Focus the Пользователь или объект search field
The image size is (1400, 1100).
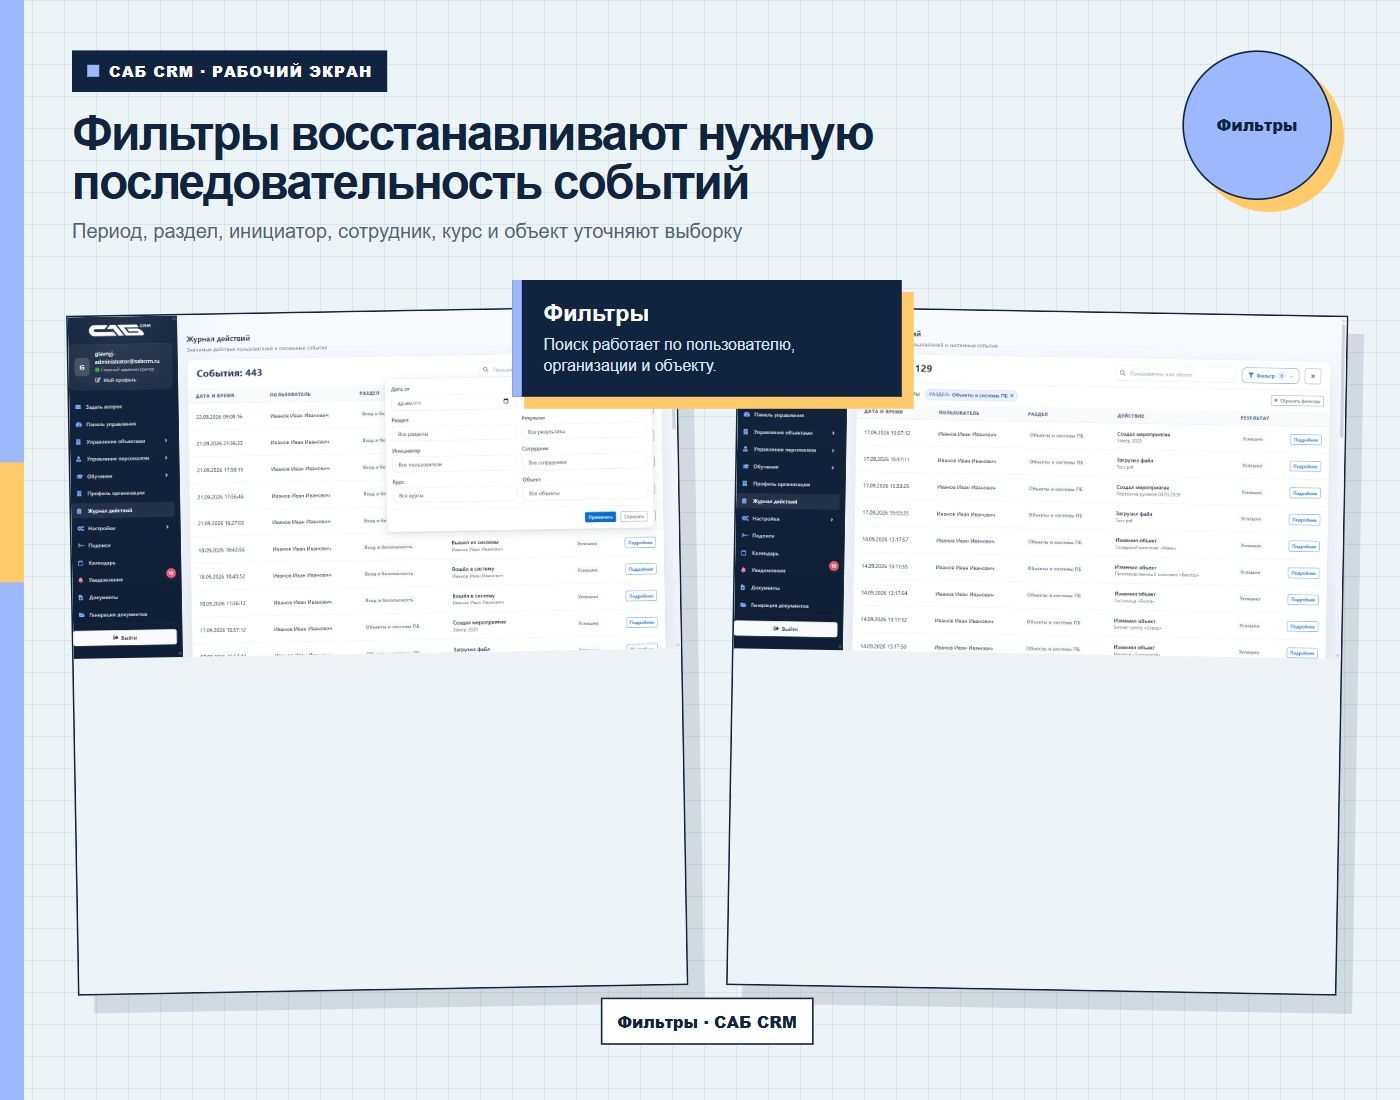[1176, 374]
